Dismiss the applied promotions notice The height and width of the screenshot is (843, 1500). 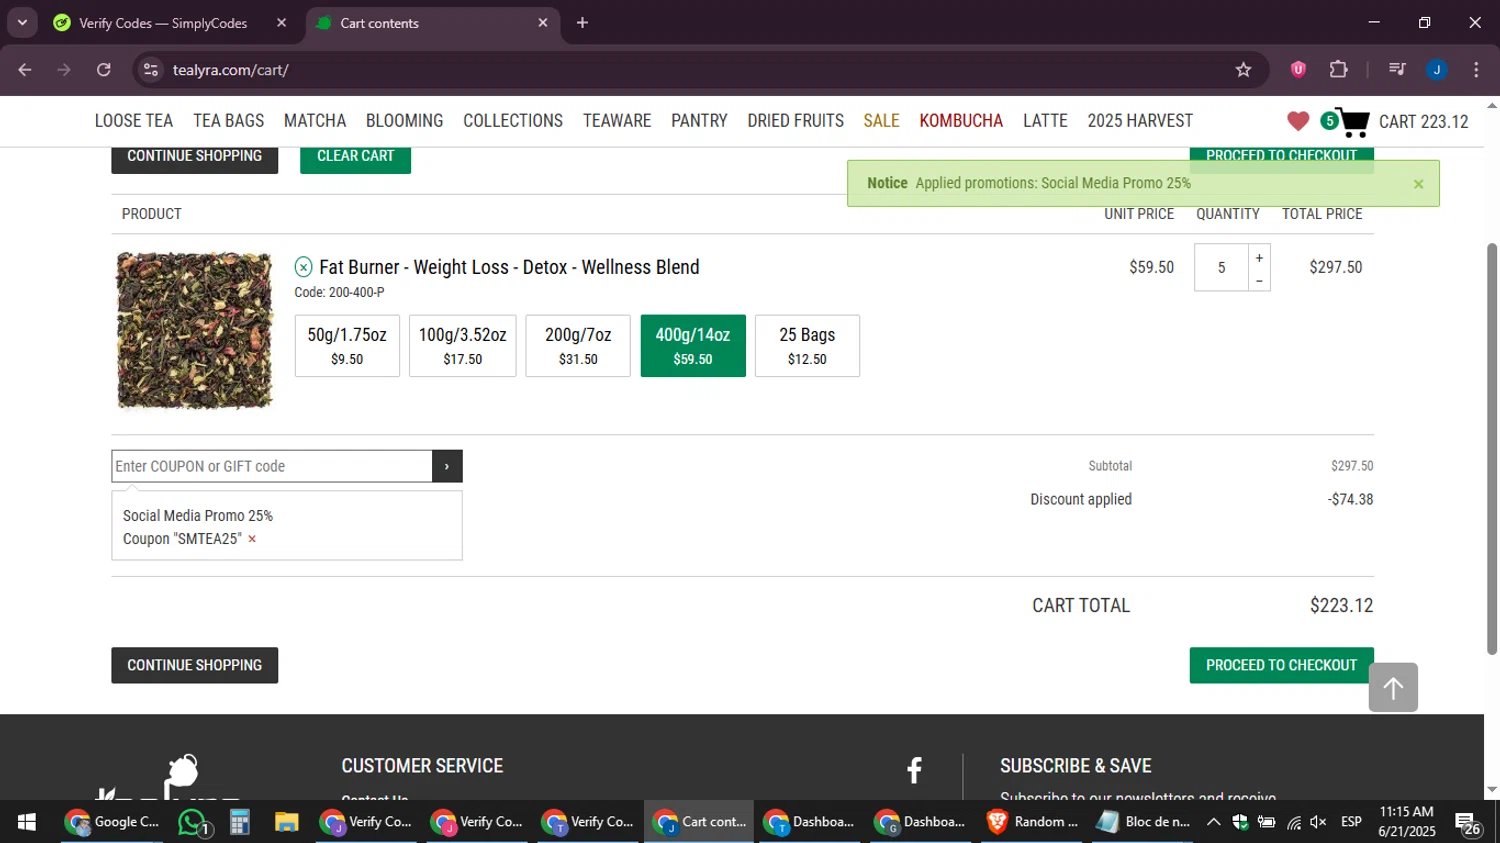click(x=1418, y=184)
